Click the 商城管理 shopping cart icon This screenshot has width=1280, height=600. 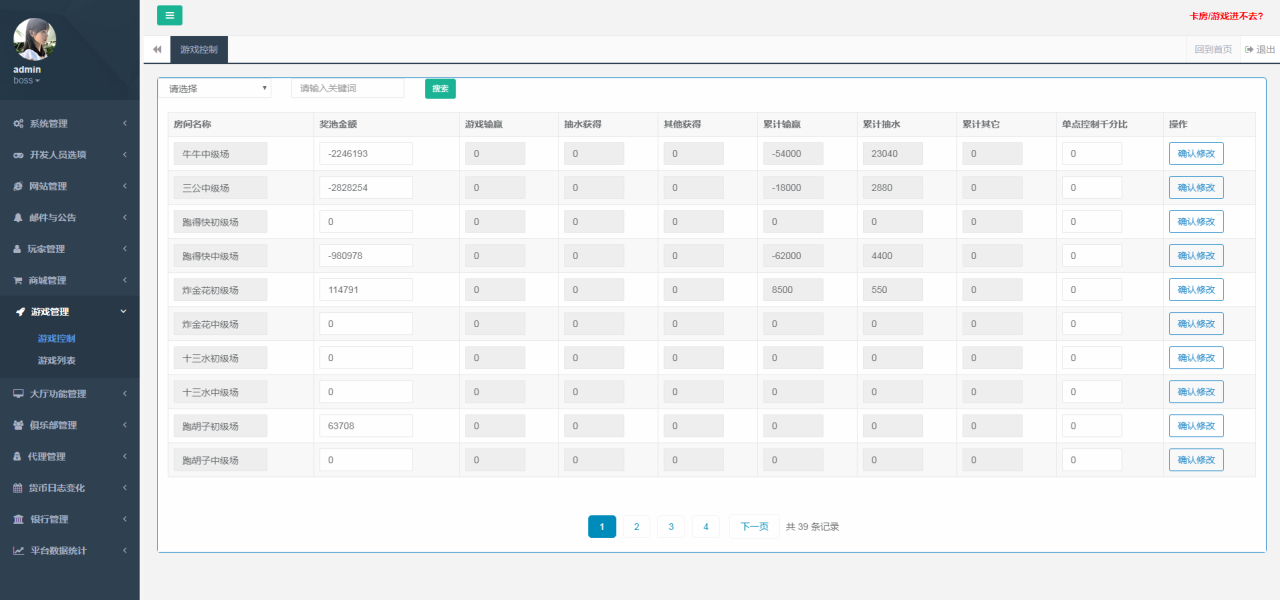coord(18,281)
